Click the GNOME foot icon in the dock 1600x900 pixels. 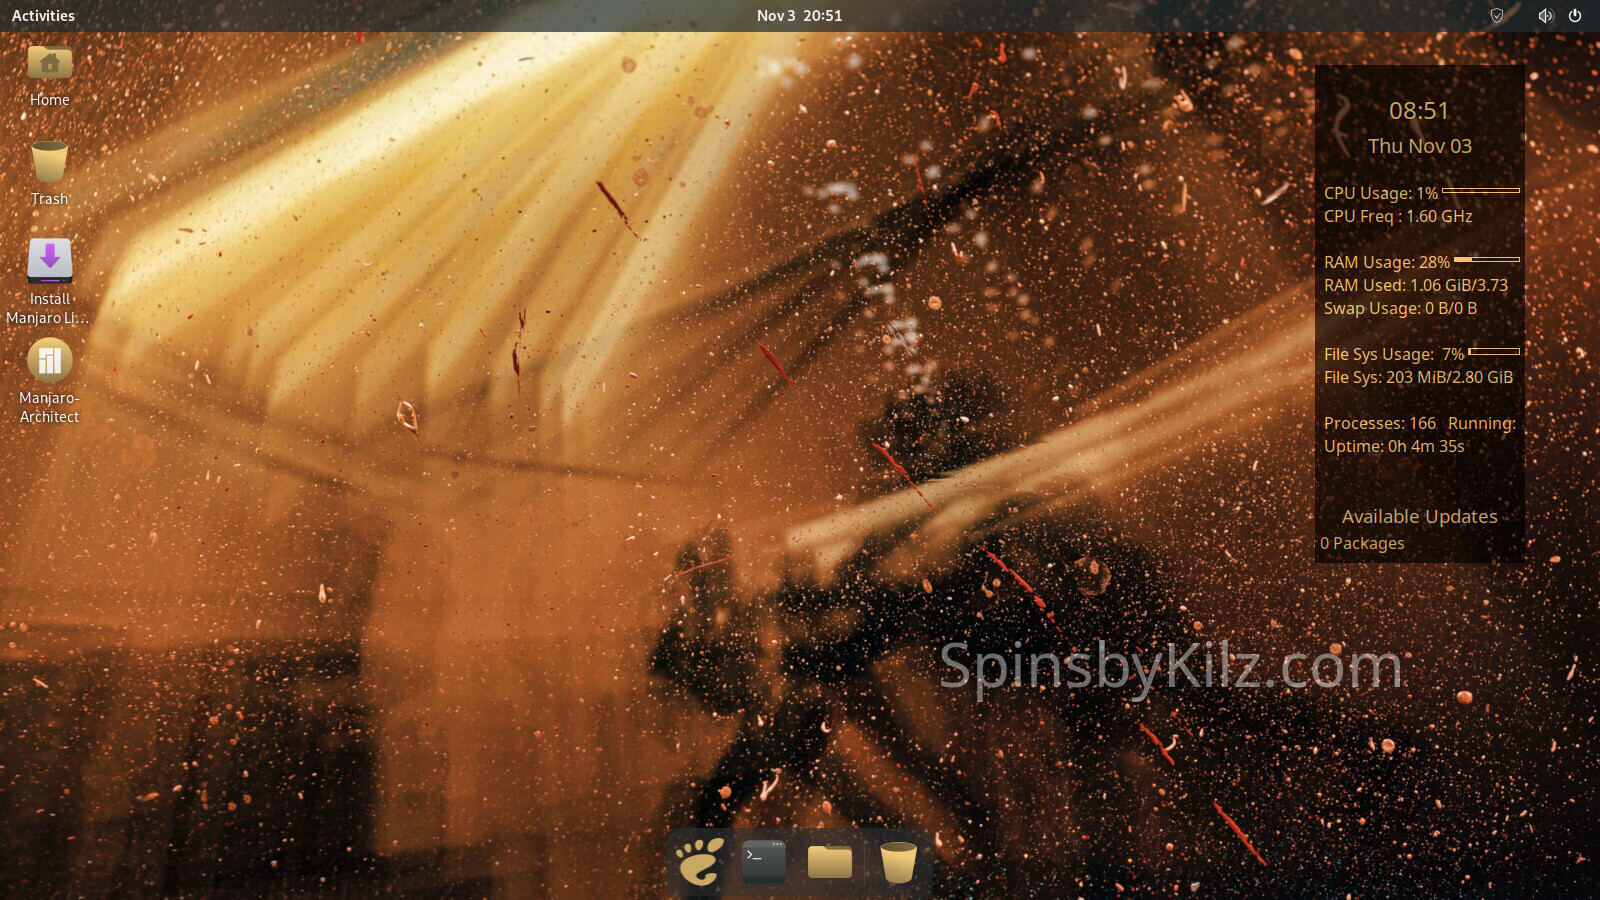[x=699, y=861]
